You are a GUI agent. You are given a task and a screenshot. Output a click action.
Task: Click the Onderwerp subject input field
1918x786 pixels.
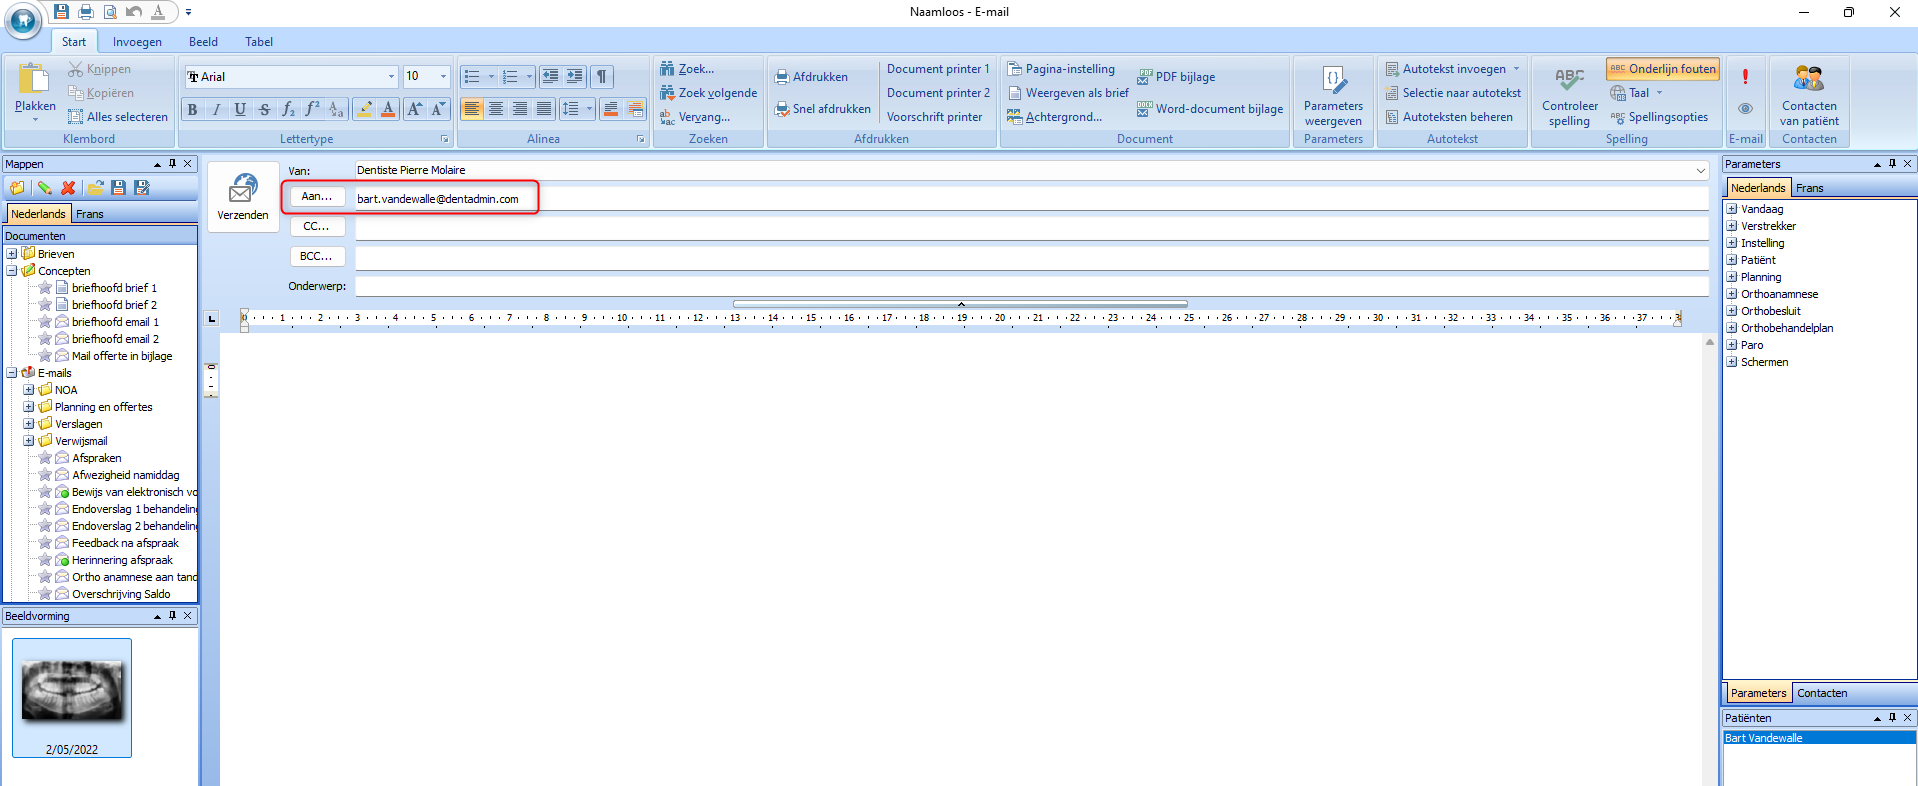coord(1030,286)
